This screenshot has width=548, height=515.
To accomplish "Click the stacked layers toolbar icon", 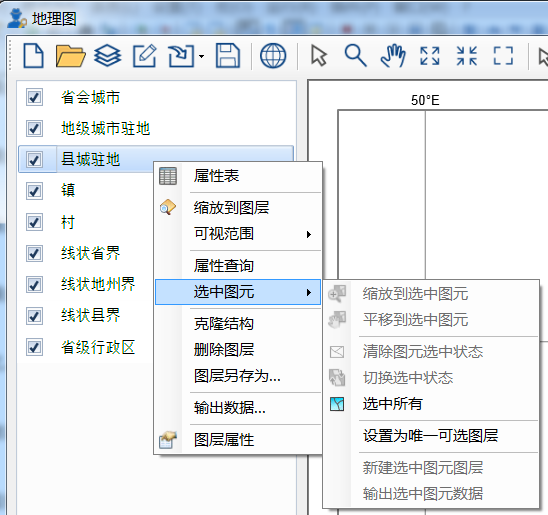I will click(107, 56).
